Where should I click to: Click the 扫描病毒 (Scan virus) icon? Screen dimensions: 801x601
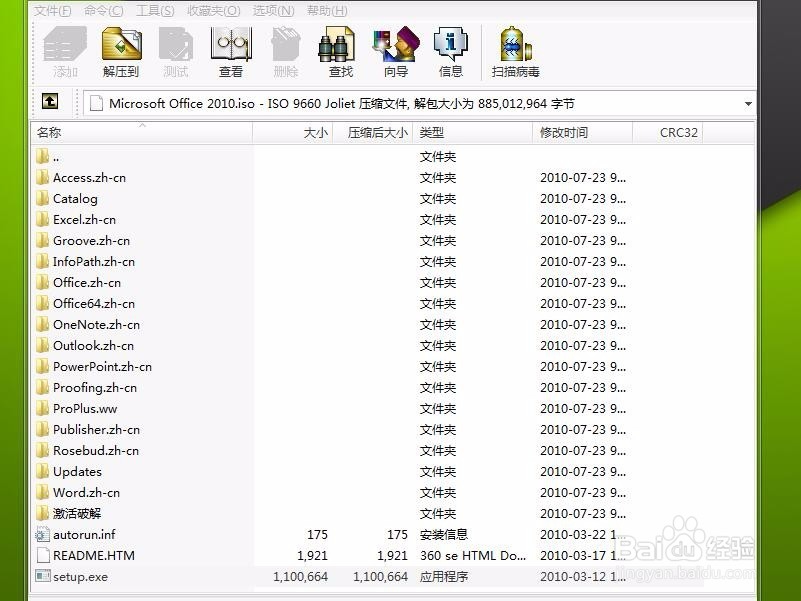pyautogui.click(x=516, y=44)
